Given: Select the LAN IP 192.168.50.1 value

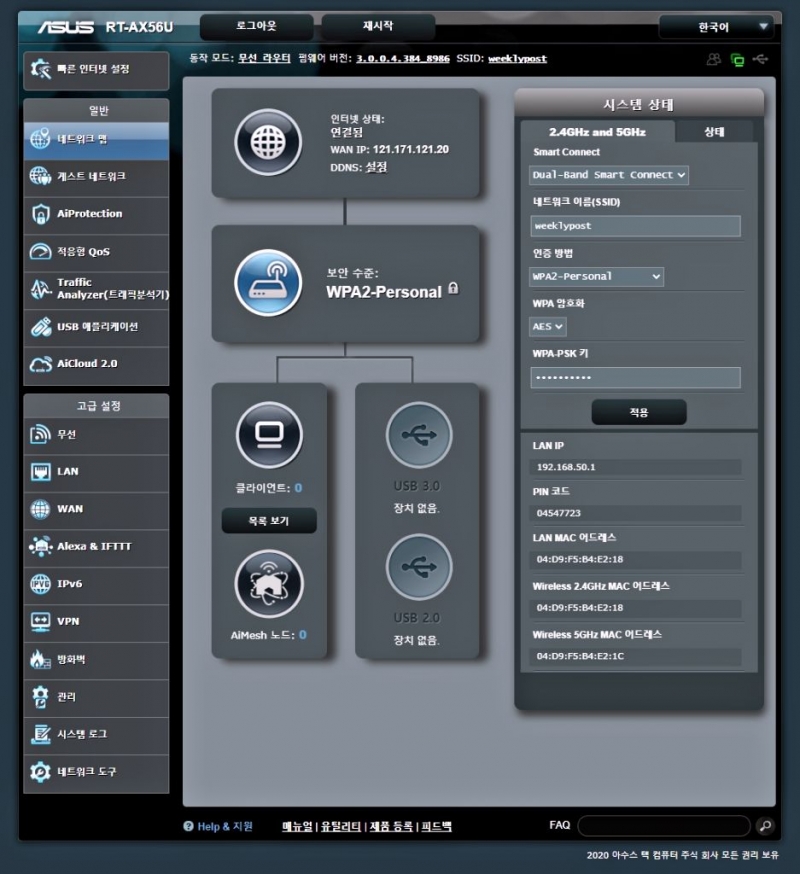Looking at the screenshot, I should (566, 467).
